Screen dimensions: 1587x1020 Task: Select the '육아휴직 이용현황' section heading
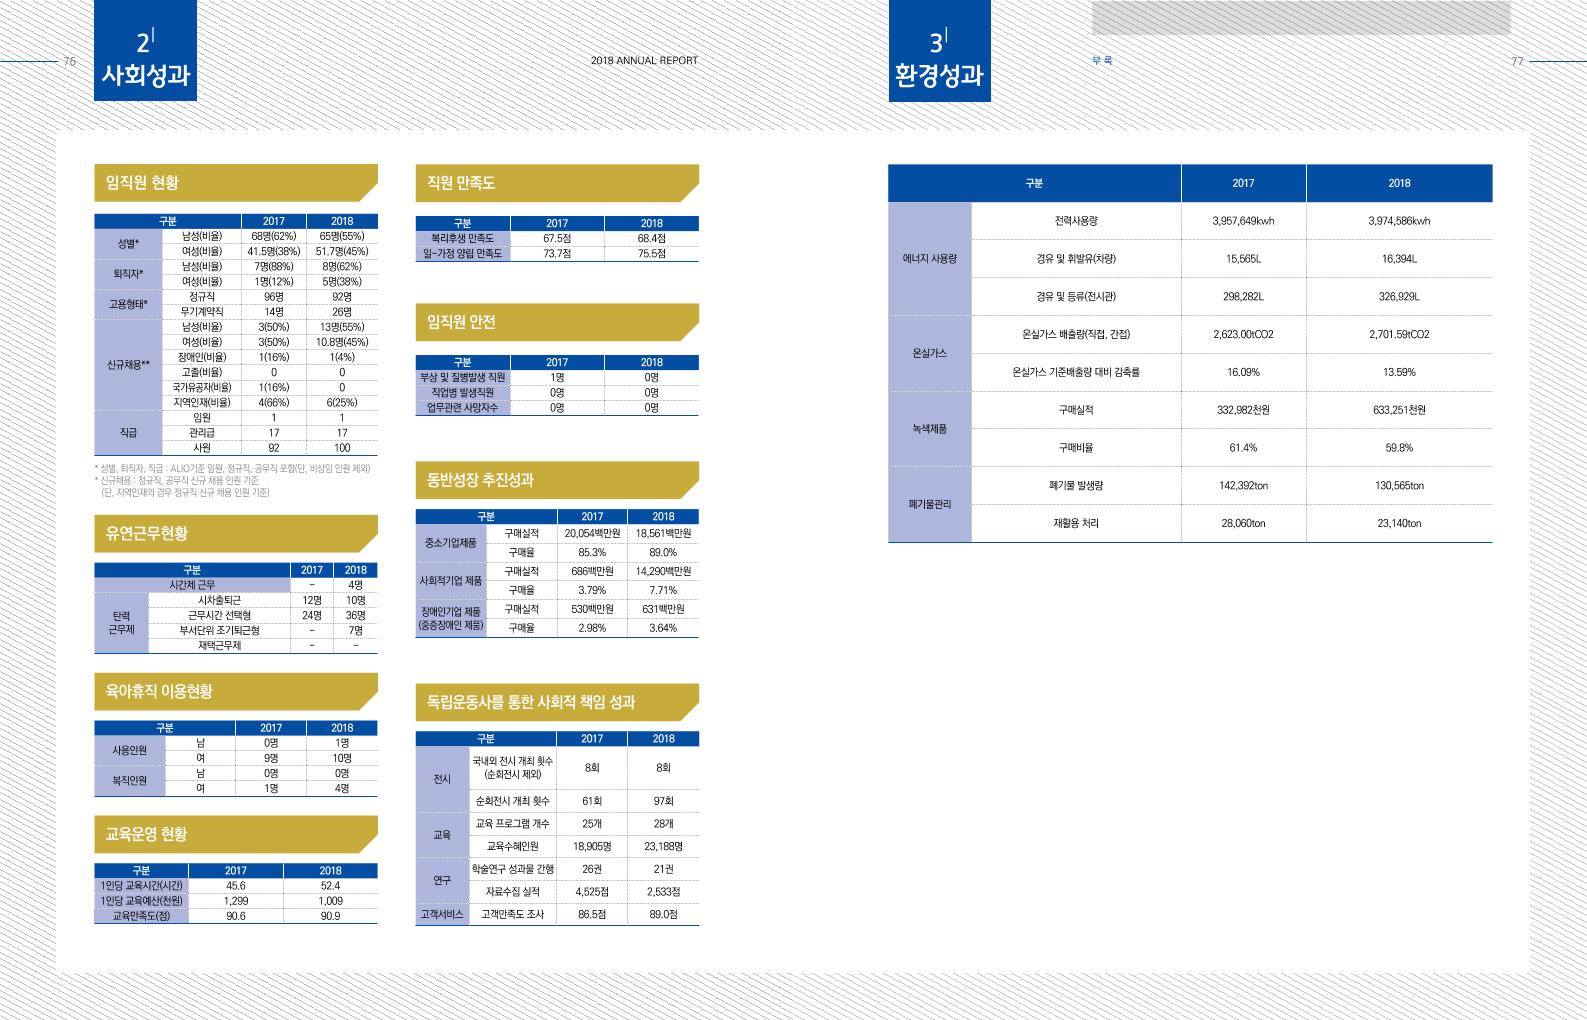(x=236, y=692)
